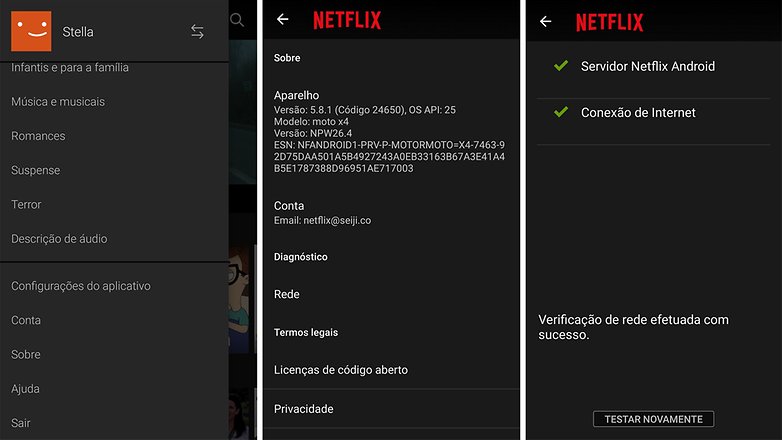Open Sobre in the side menu
This screenshot has width=782, height=440.
coord(26,355)
